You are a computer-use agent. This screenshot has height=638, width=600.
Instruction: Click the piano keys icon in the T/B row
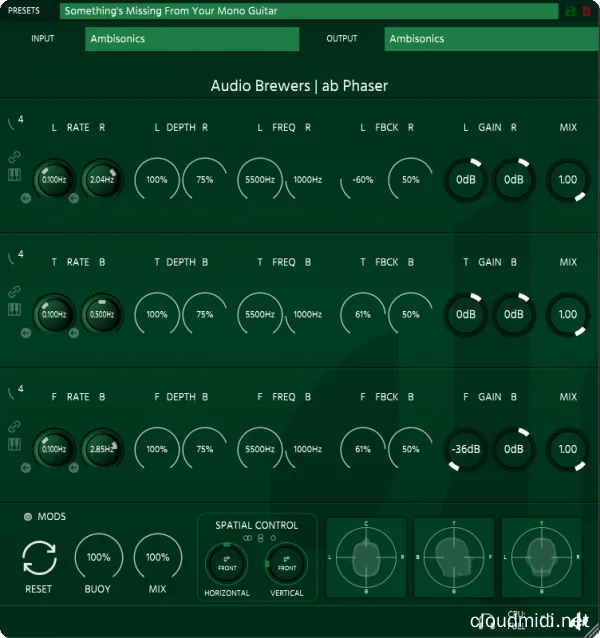pyautogui.click(x=14, y=309)
